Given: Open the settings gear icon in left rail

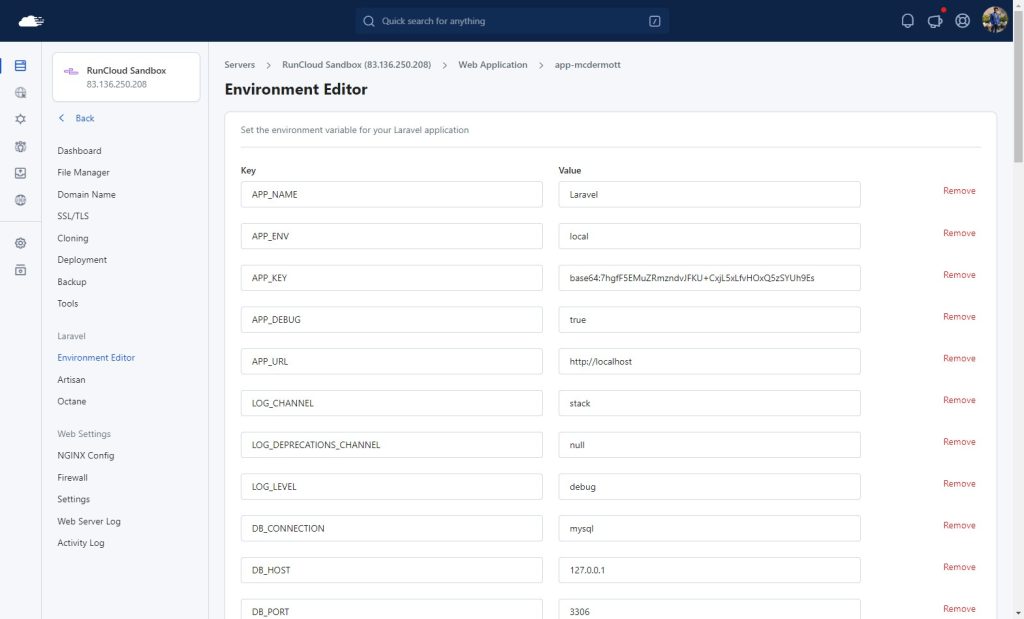Looking at the screenshot, I should pyautogui.click(x=20, y=243).
